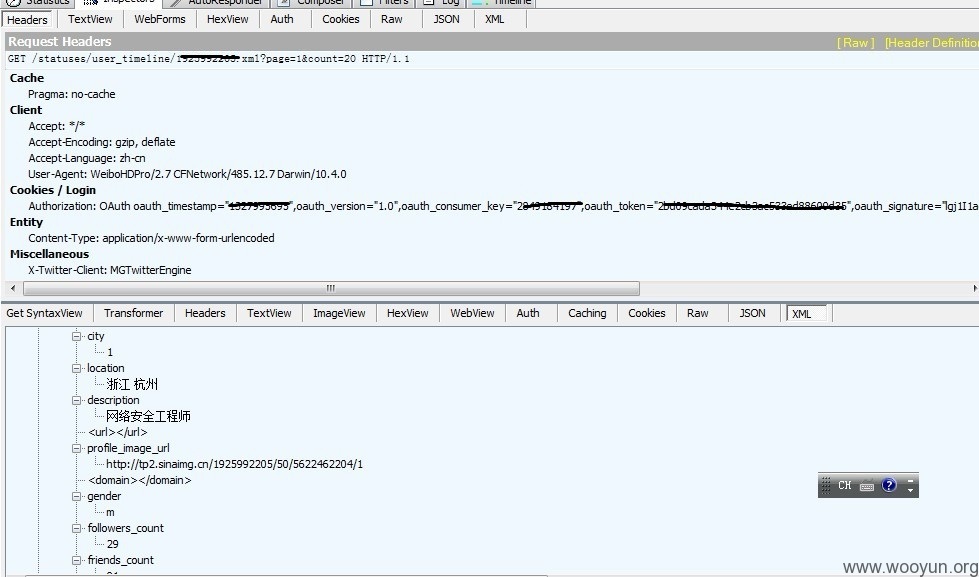Select followers_count value 29
The image size is (979, 577).
coord(112,544)
